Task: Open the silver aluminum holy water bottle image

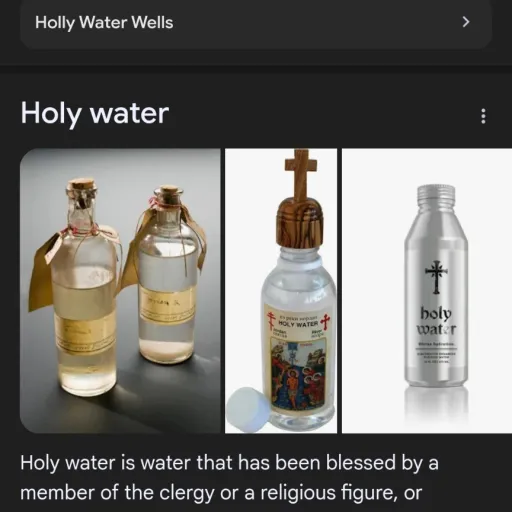Action: point(427,291)
